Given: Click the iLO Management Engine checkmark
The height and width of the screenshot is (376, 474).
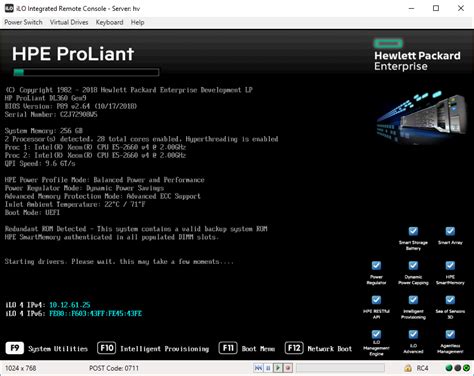Looking at the screenshot, I should click(x=376, y=334).
